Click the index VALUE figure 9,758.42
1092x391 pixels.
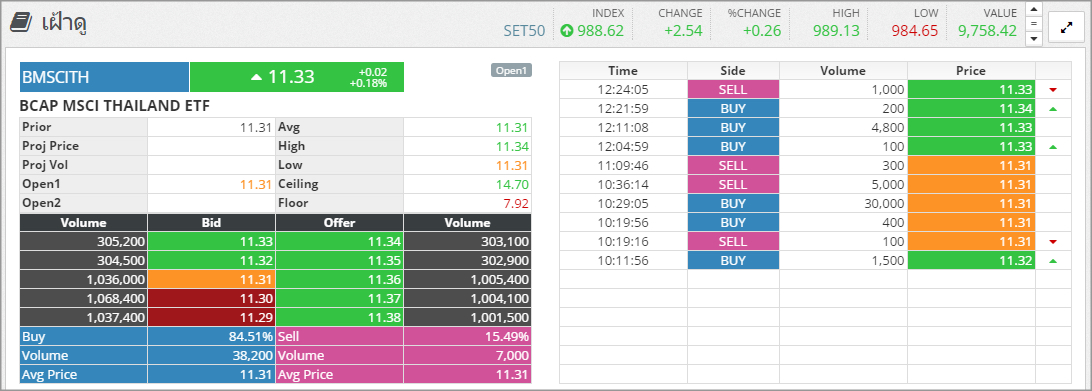click(988, 31)
